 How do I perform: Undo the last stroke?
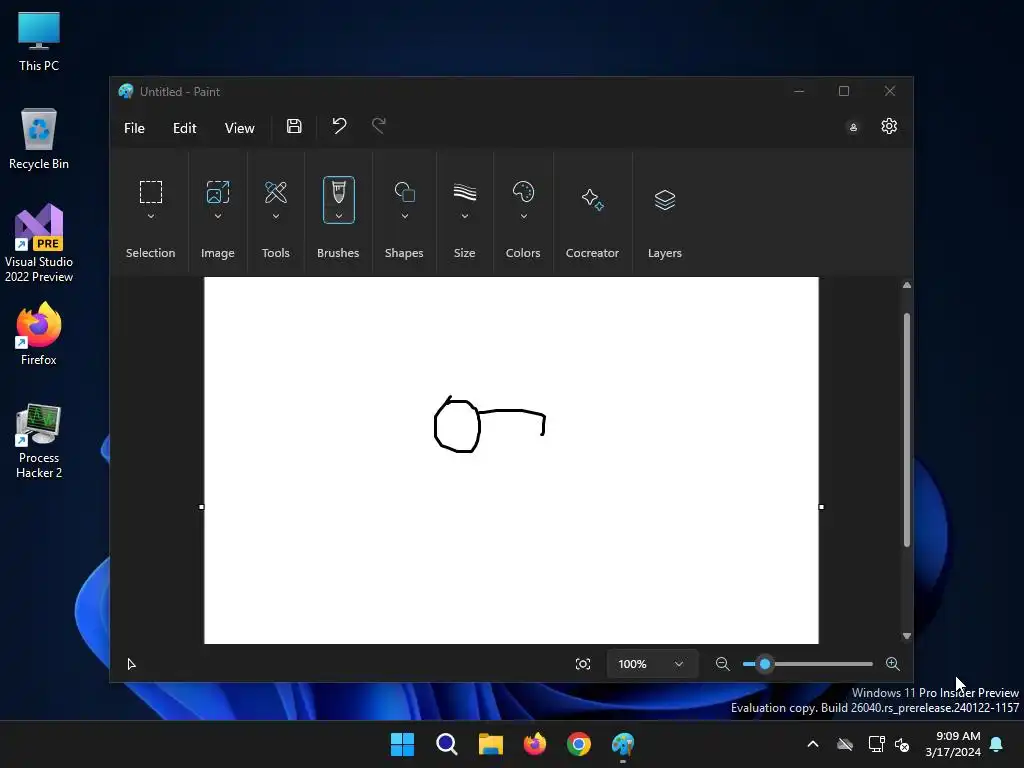pyautogui.click(x=339, y=125)
